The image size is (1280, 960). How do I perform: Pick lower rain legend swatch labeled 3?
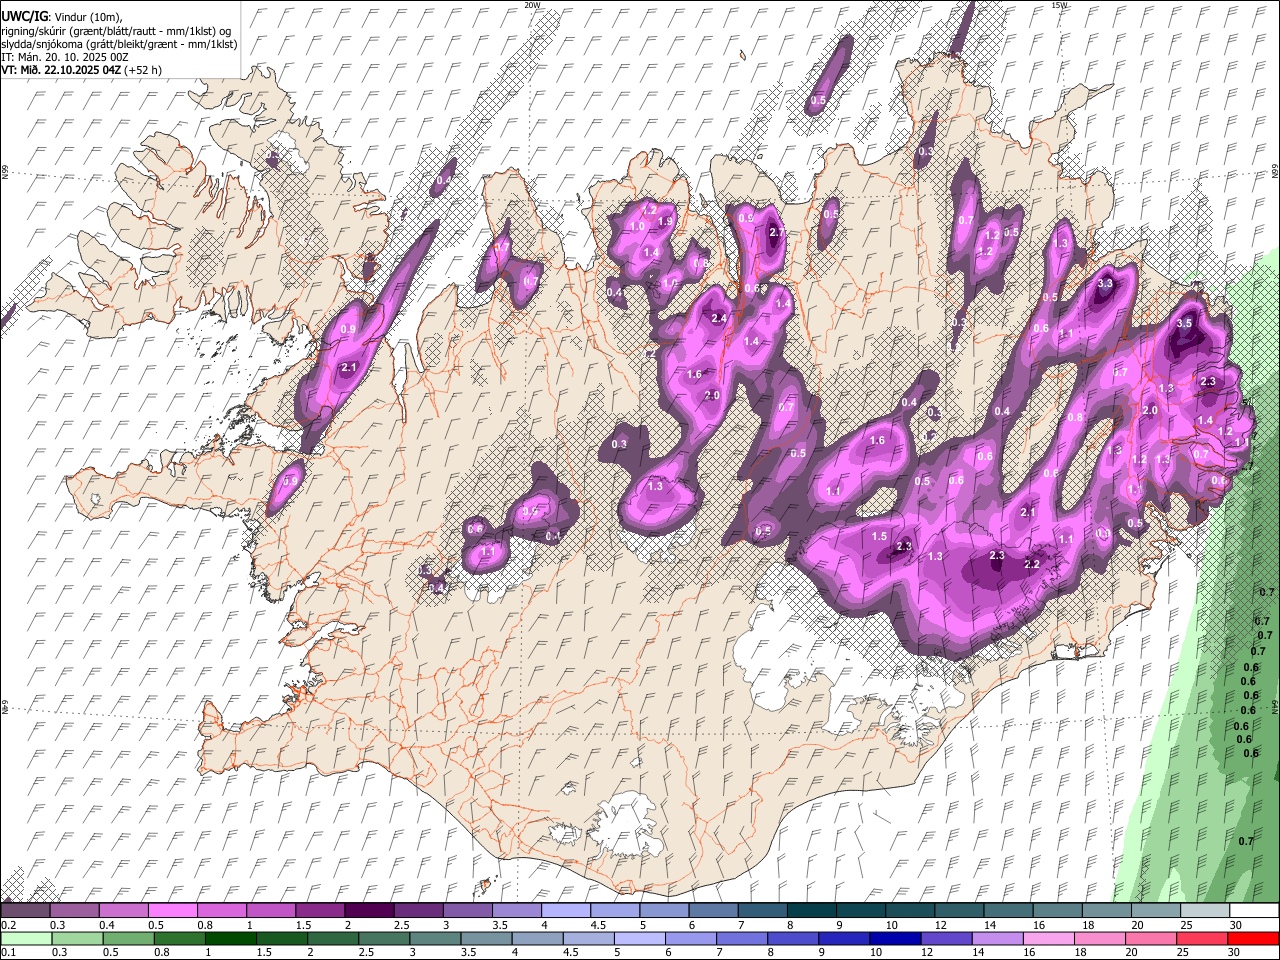tap(435, 938)
